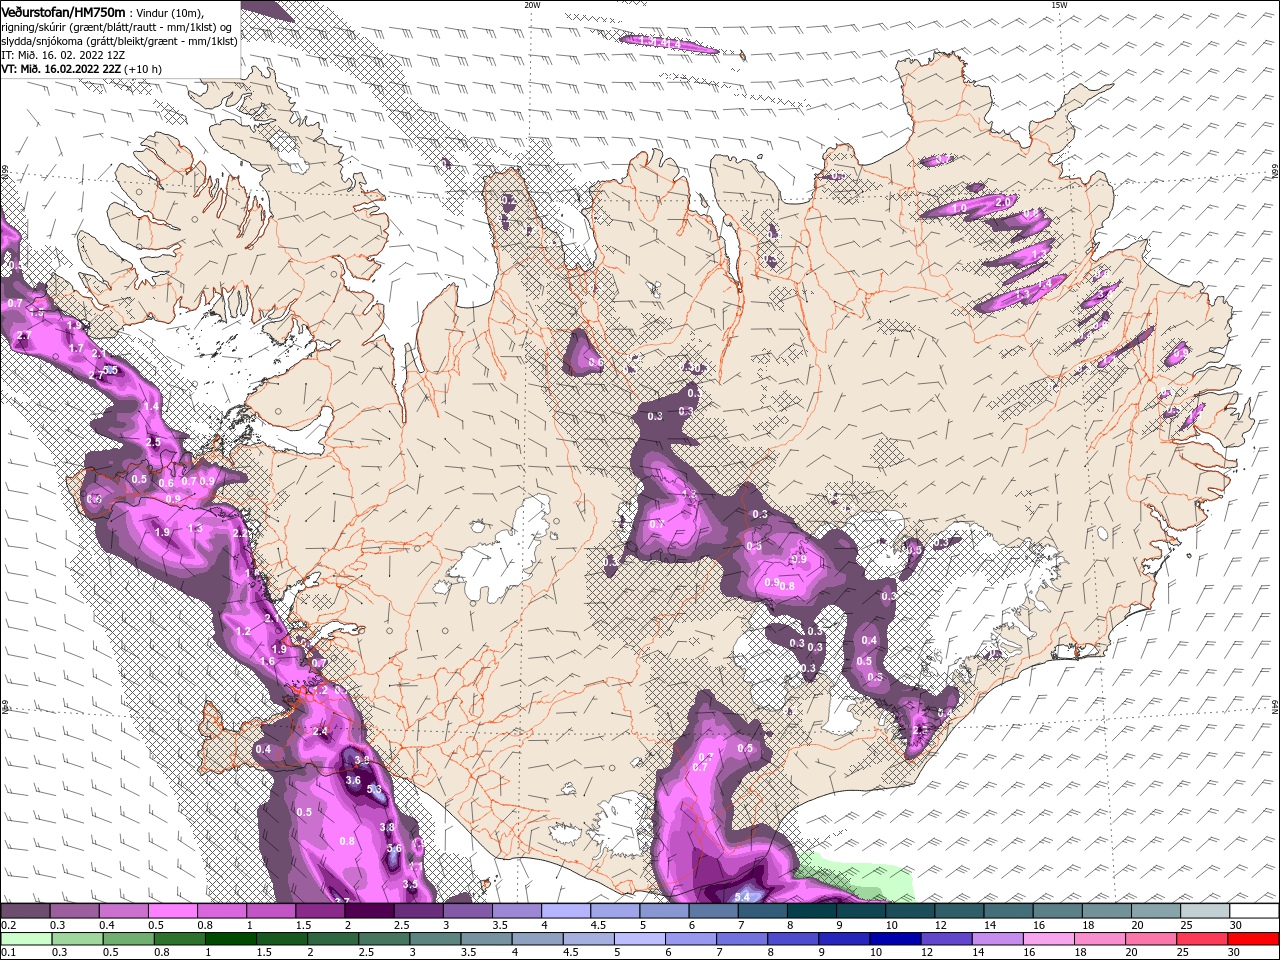This screenshot has width=1280, height=960.
Task: Select upper legend swatch between 0.2 and 0.3
Action: 25,911
